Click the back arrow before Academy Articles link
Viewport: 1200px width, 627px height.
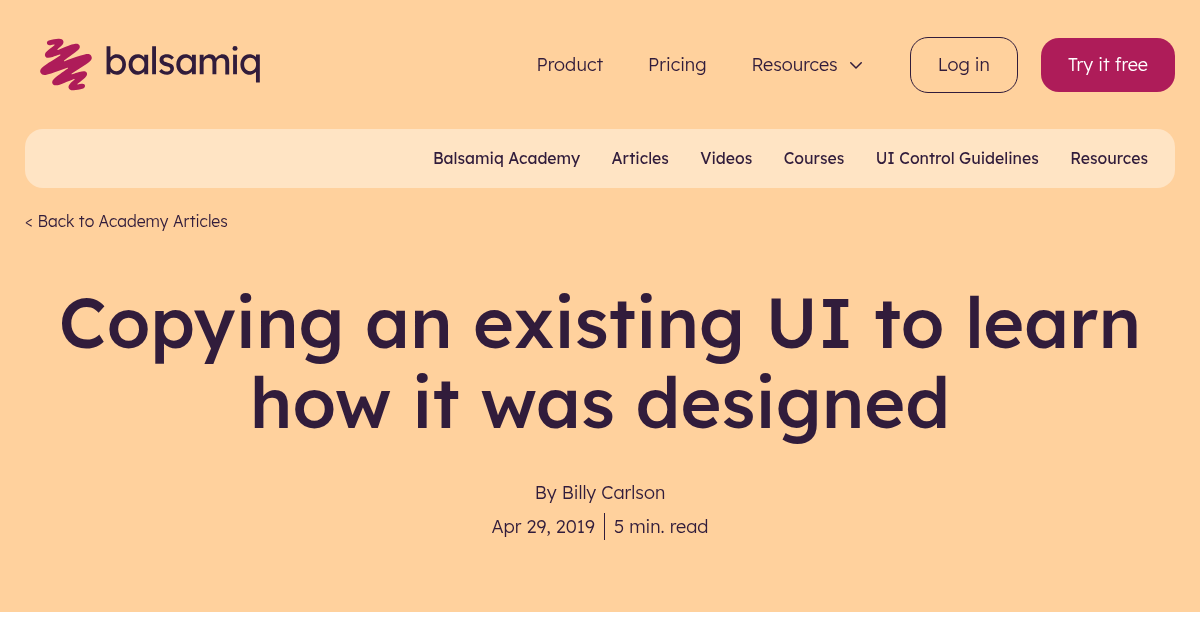point(28,221)
